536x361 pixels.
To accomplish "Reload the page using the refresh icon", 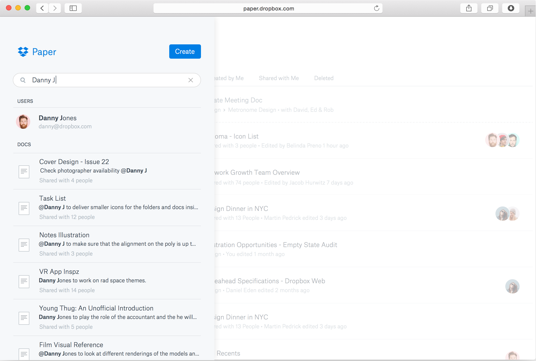I will [376, 8].
